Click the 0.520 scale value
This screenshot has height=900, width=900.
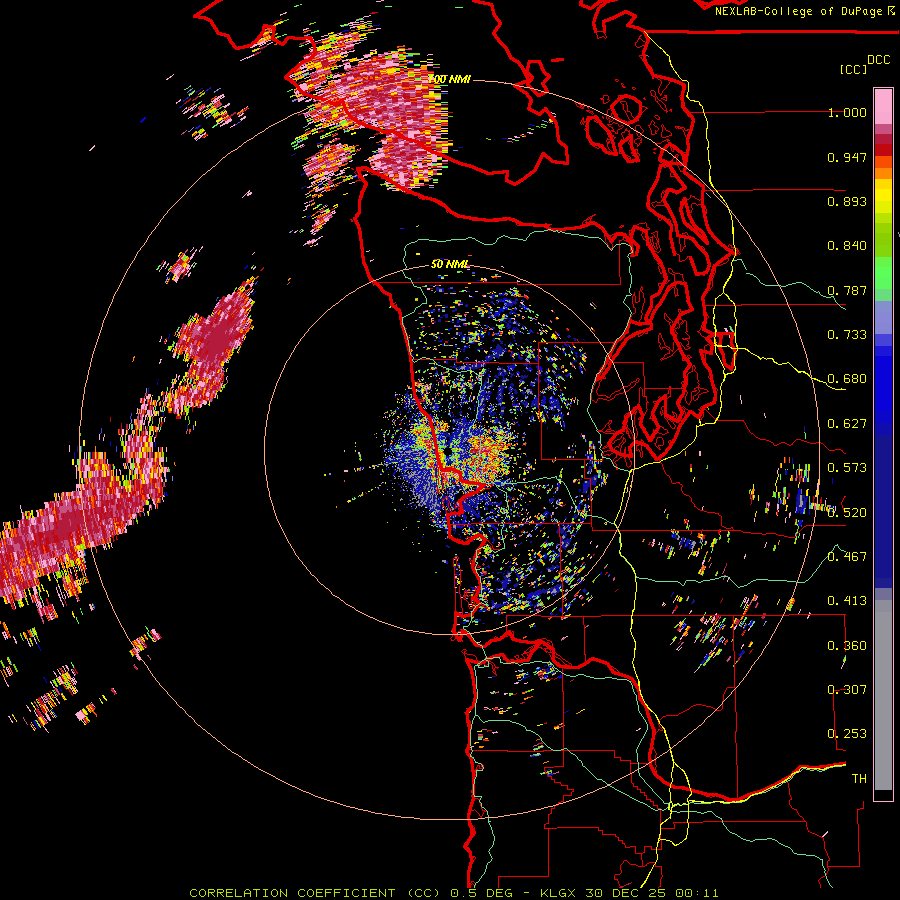[x=847, y=512]
